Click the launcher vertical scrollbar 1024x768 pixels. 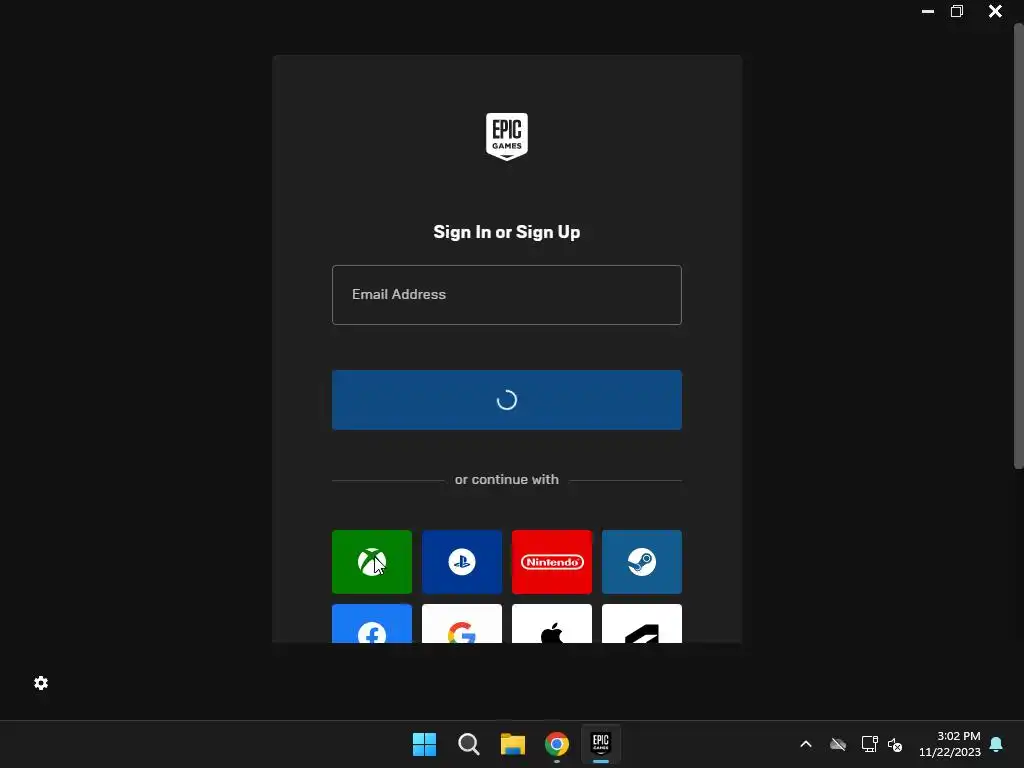point(1018,246)
